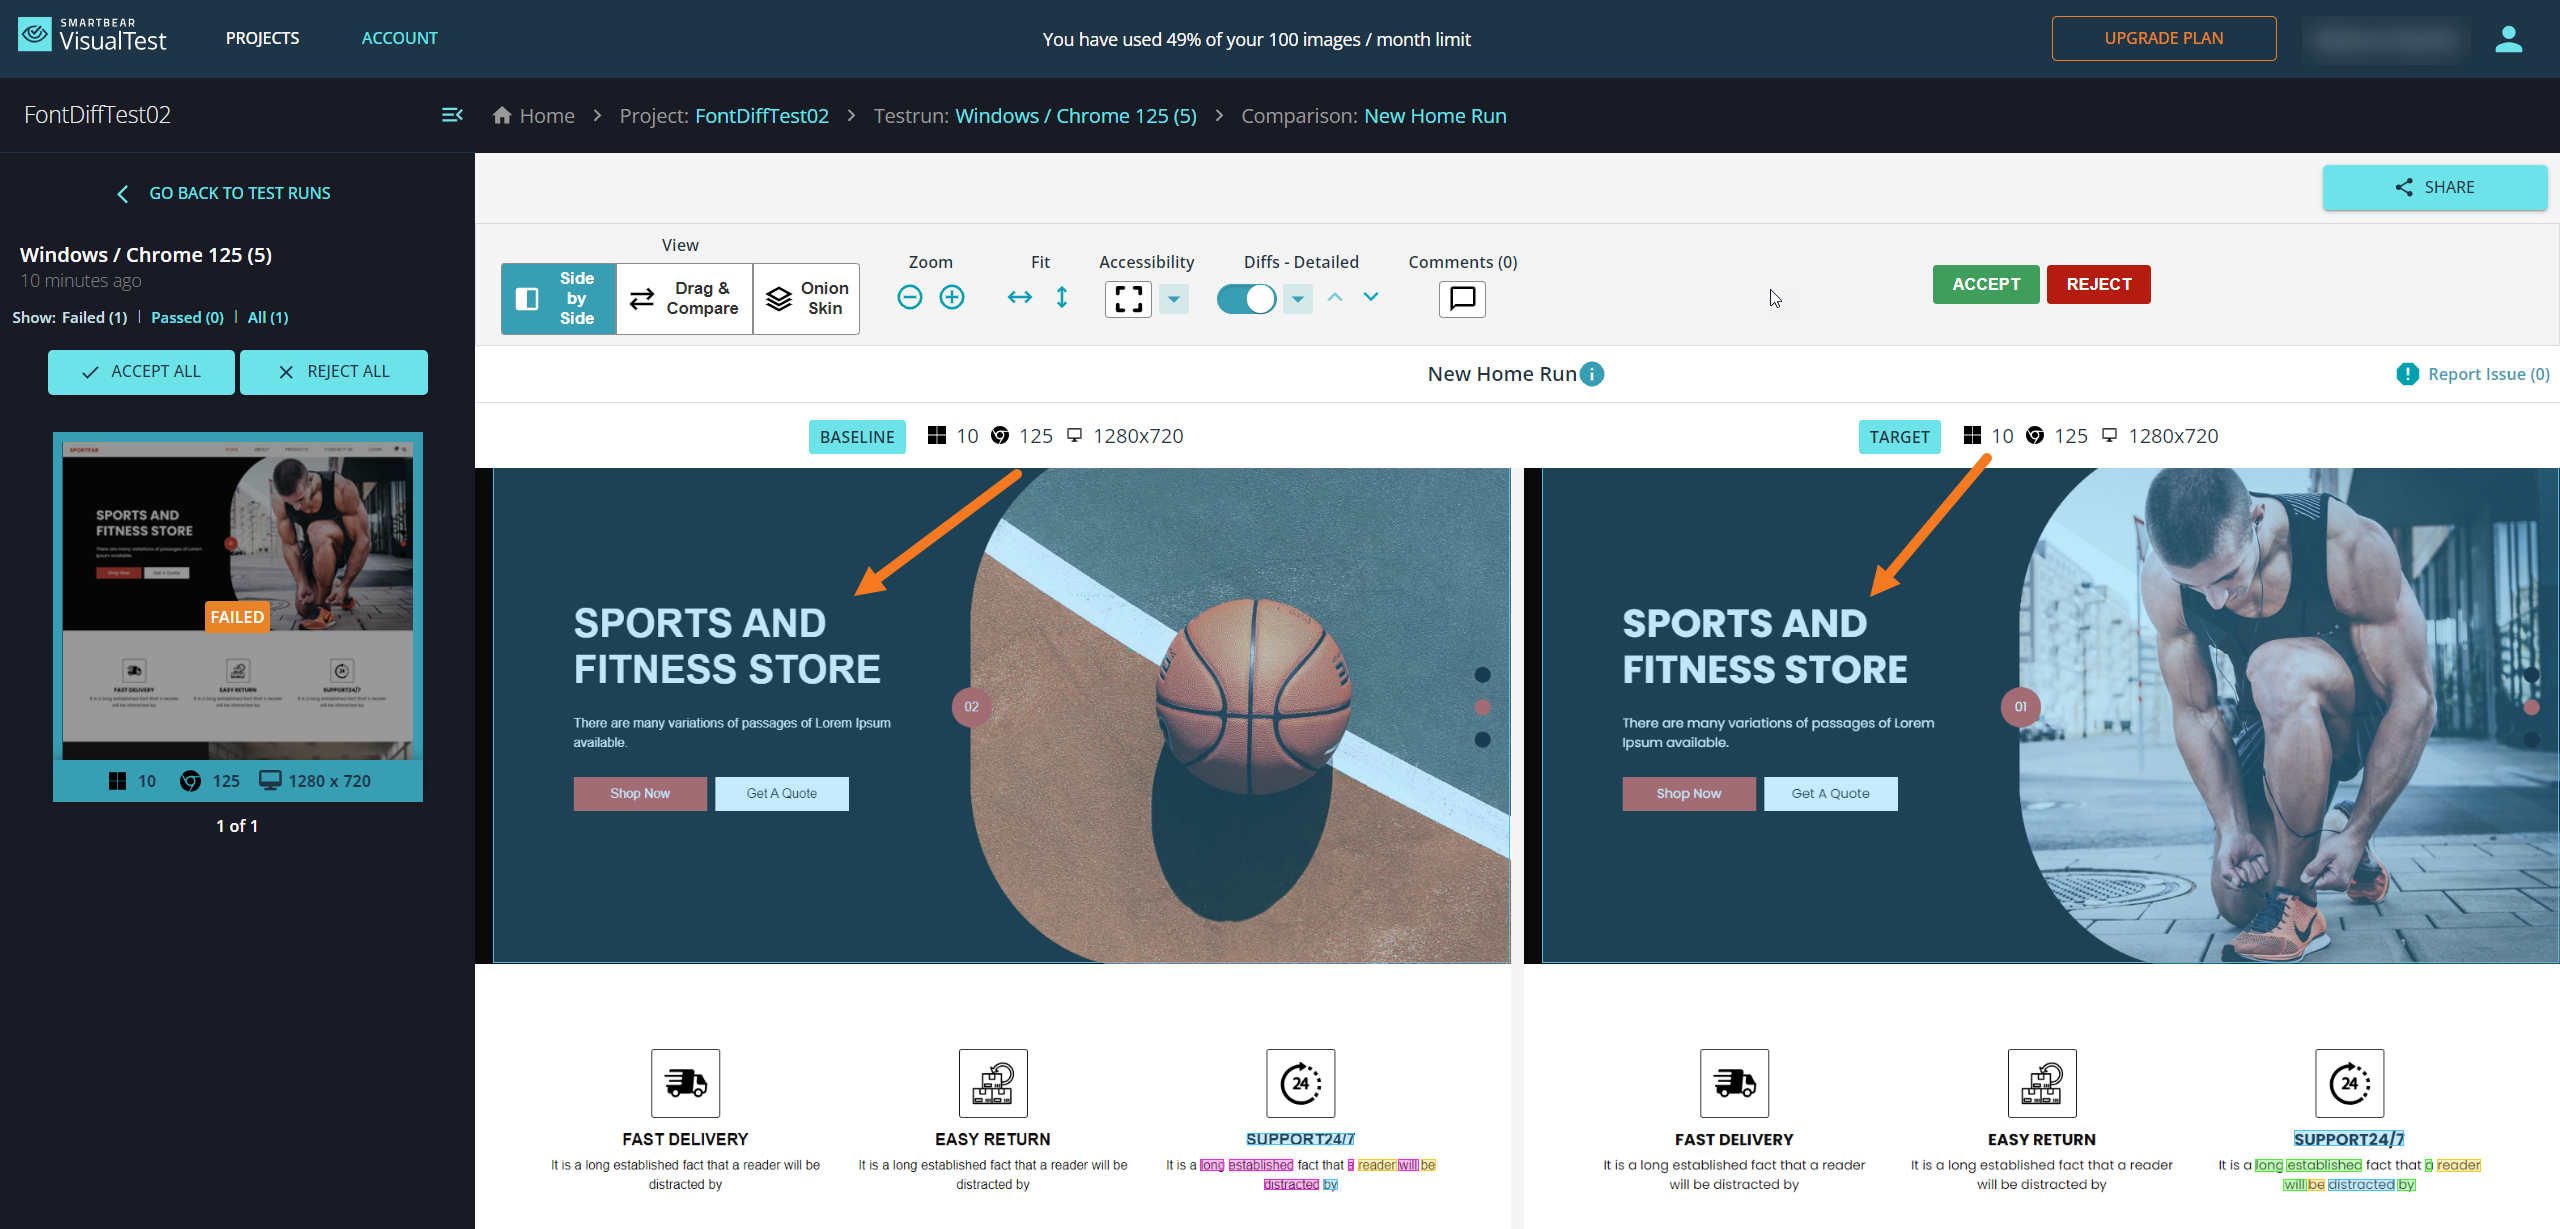Click the New Home Run info icon
Screen dimensions: 2560x1229
(x=1592, y=374)
